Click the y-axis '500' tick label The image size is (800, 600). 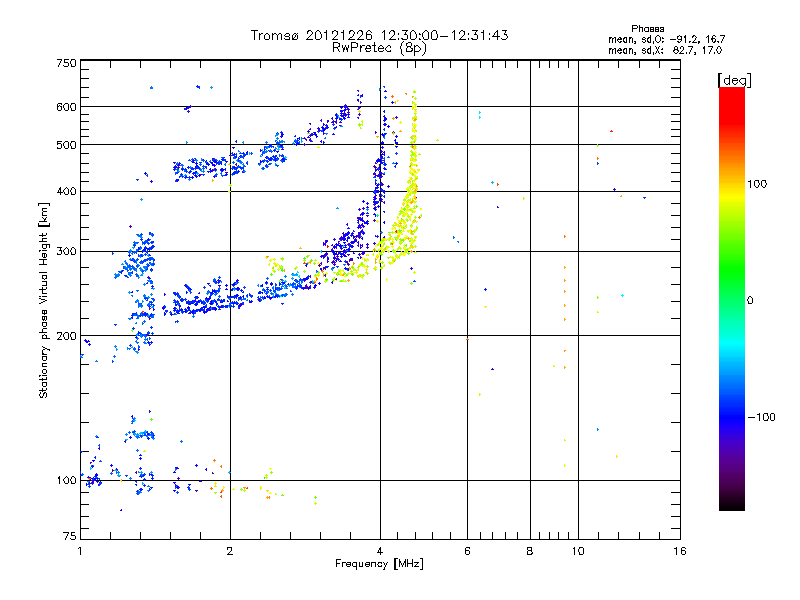click(x=67, y=145)
